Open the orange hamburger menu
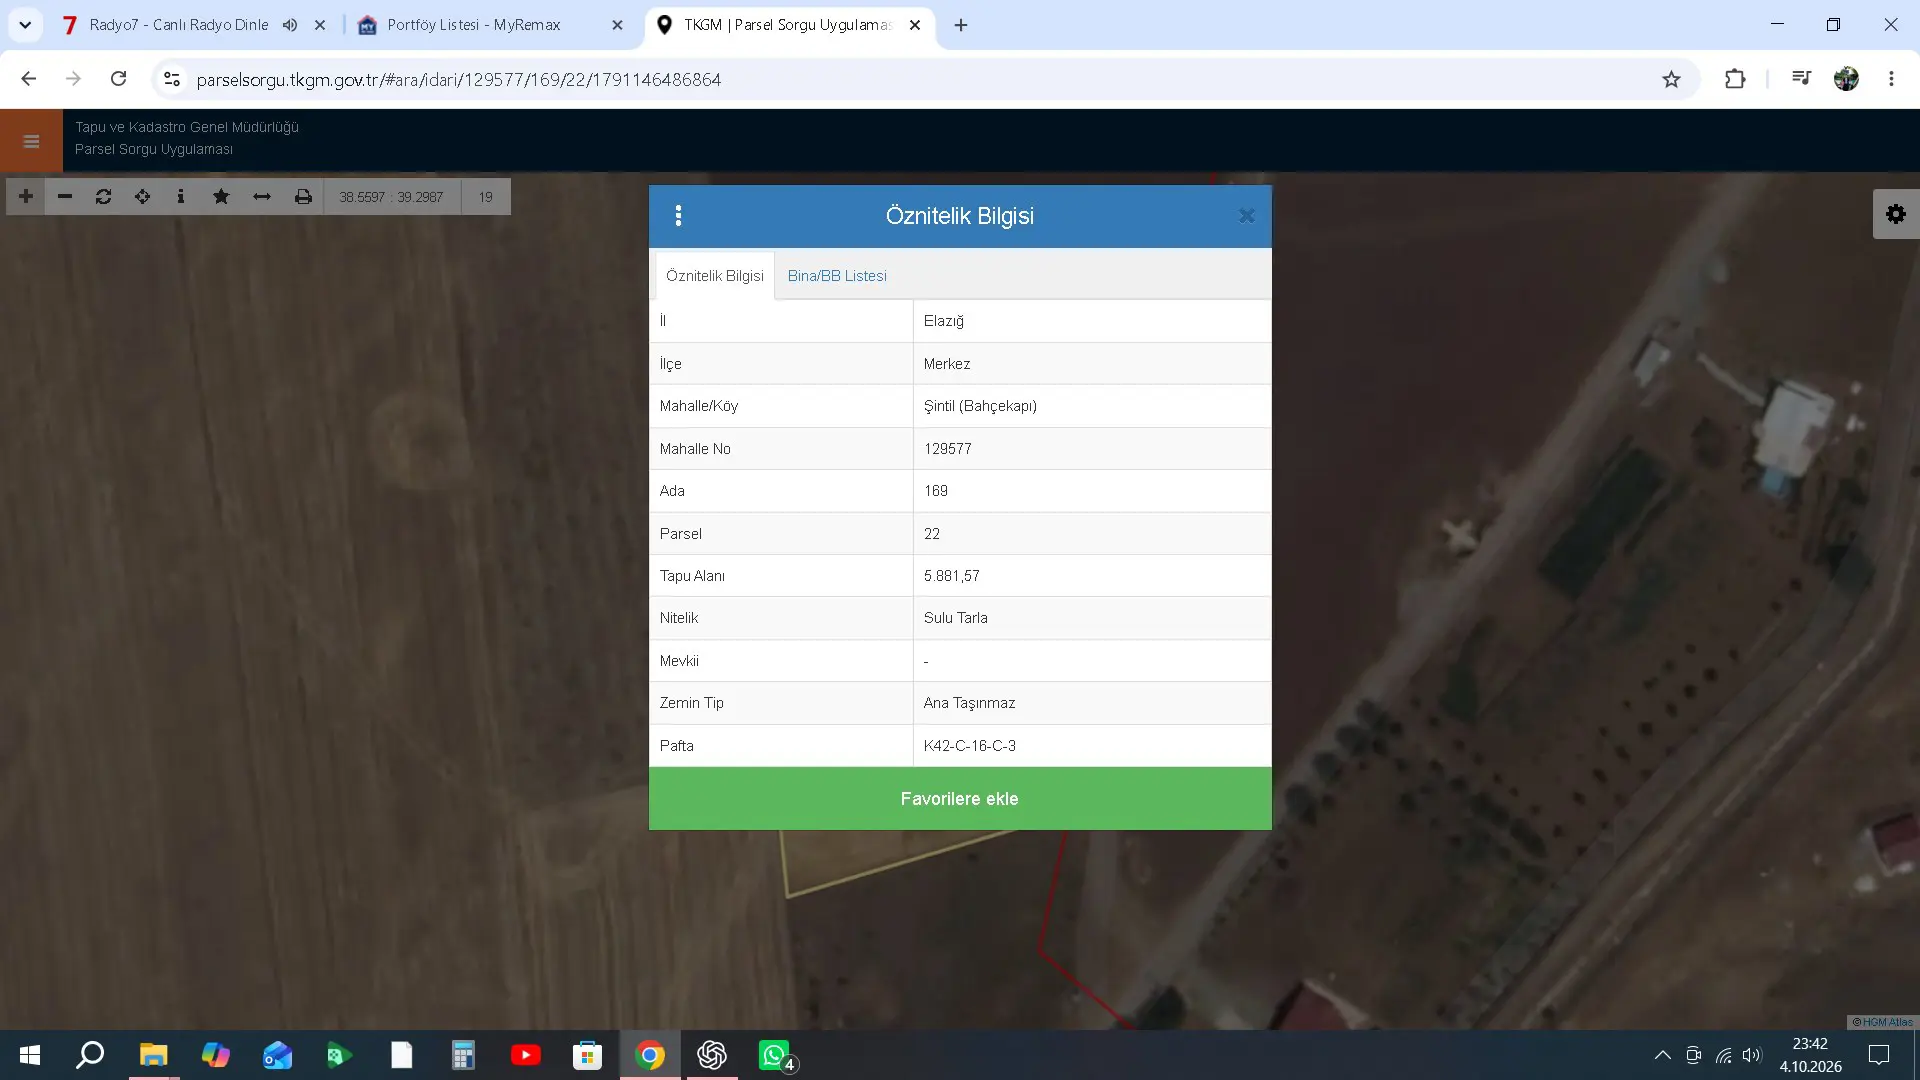This screenshot has width=1920, height=1080. click(31, 141)
